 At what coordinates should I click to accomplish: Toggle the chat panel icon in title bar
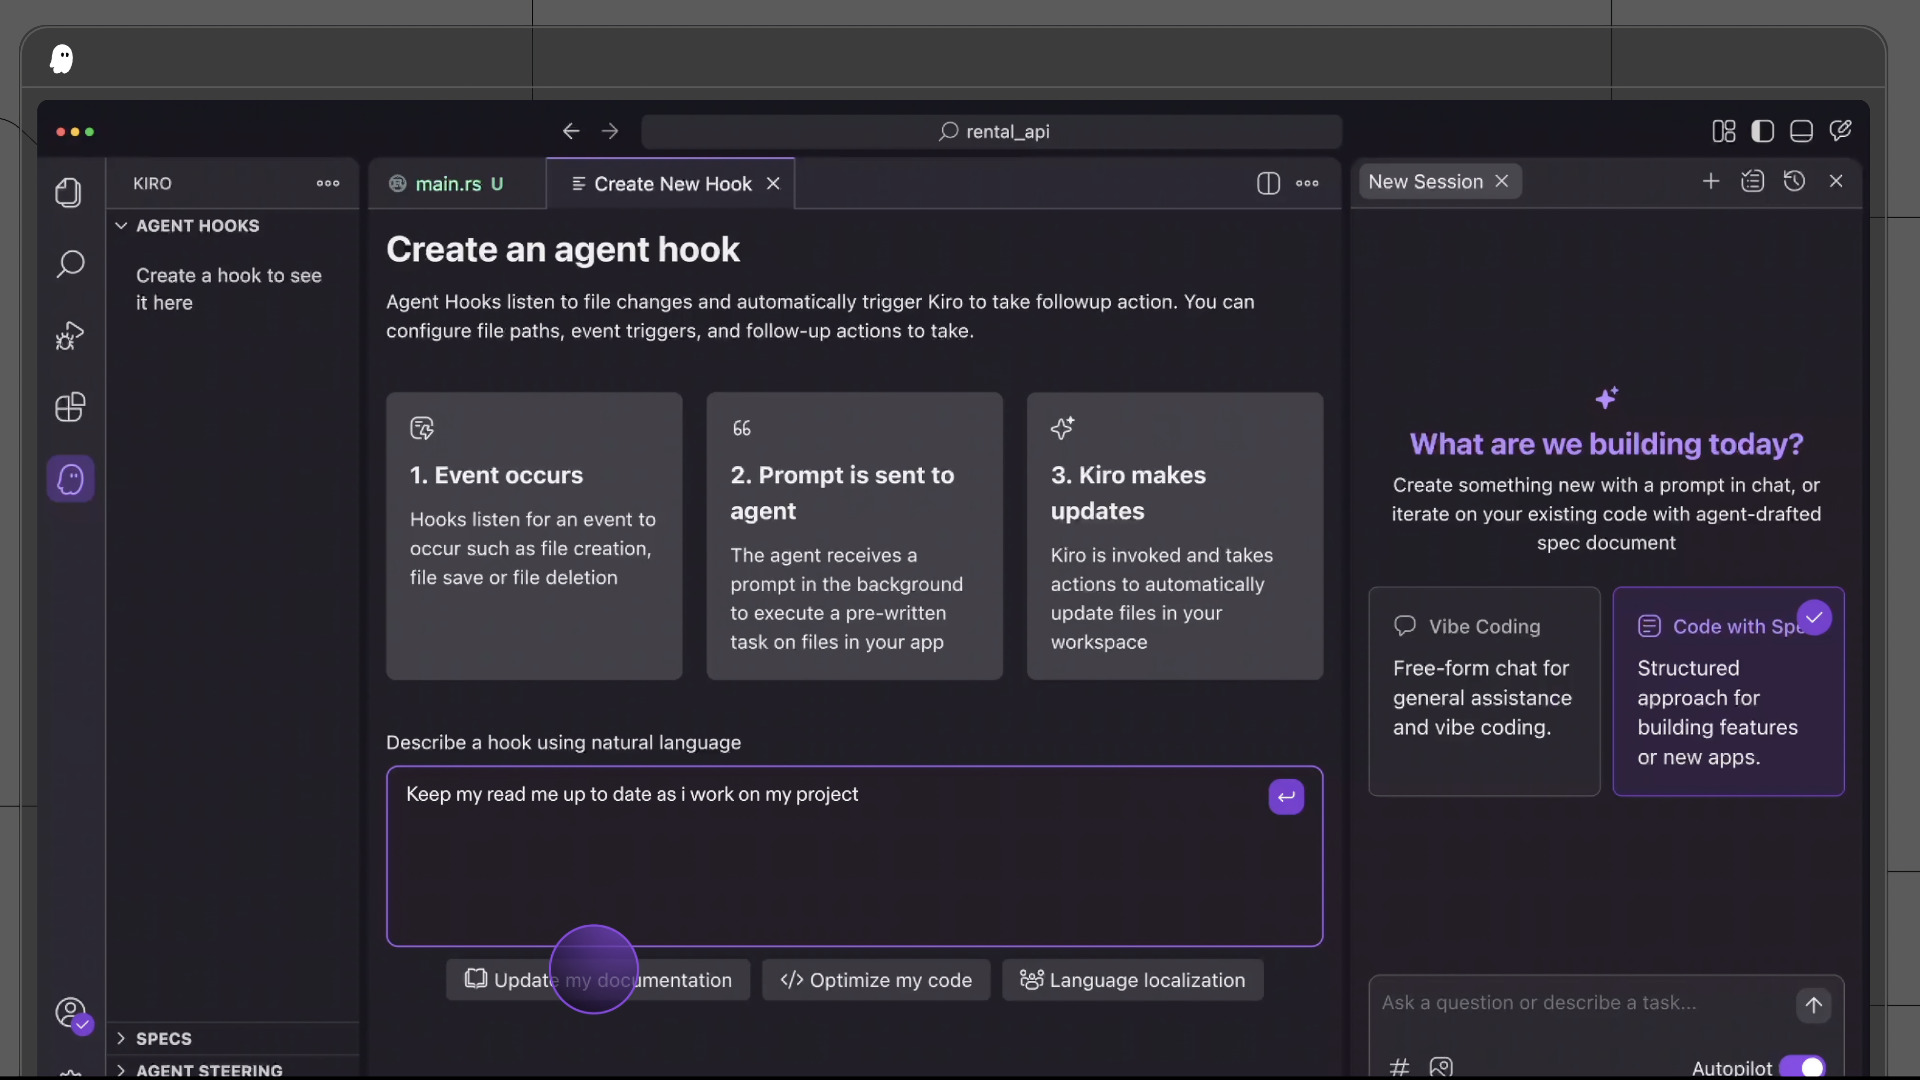coord(1841,131)
